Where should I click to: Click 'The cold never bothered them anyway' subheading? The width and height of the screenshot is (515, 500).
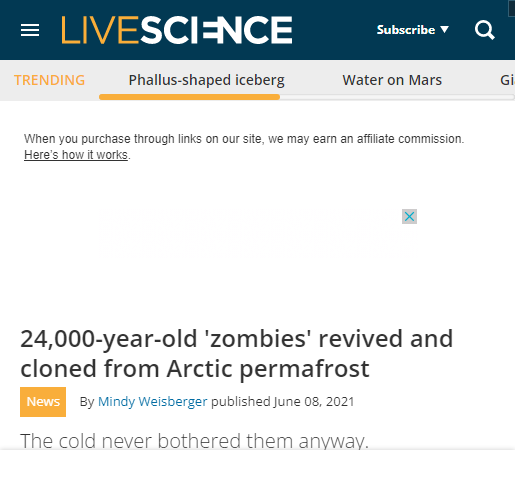point(194,441)
